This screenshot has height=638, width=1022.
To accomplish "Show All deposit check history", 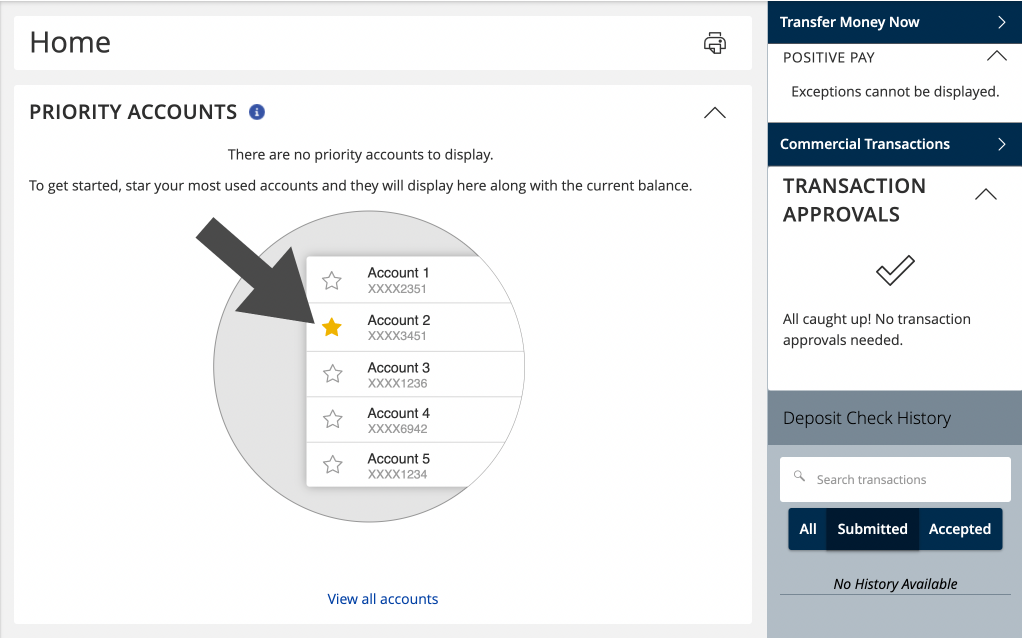I will point(808,529).
